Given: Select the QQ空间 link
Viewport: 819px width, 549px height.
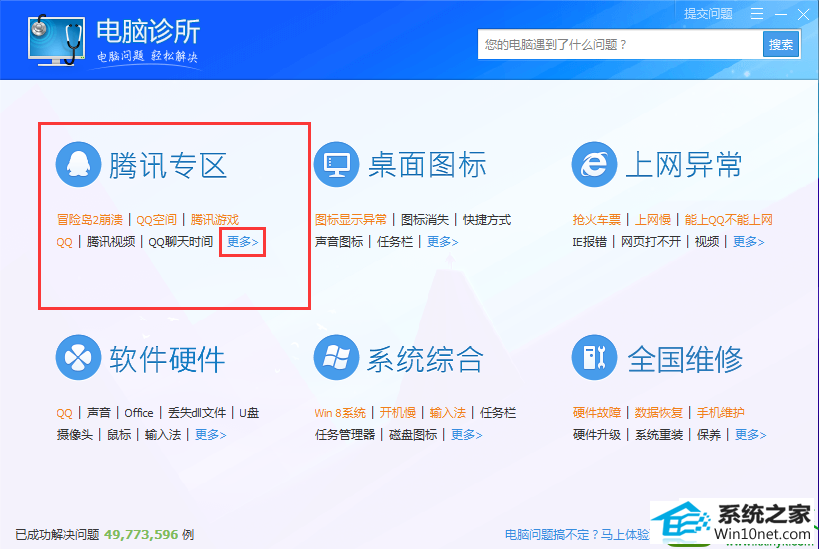Looking at the screenshot, I should click(x=156, y=220).
